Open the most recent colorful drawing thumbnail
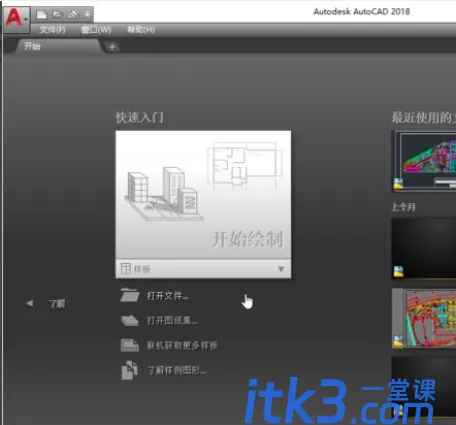The image size is (456, 425). coord(424,161)
